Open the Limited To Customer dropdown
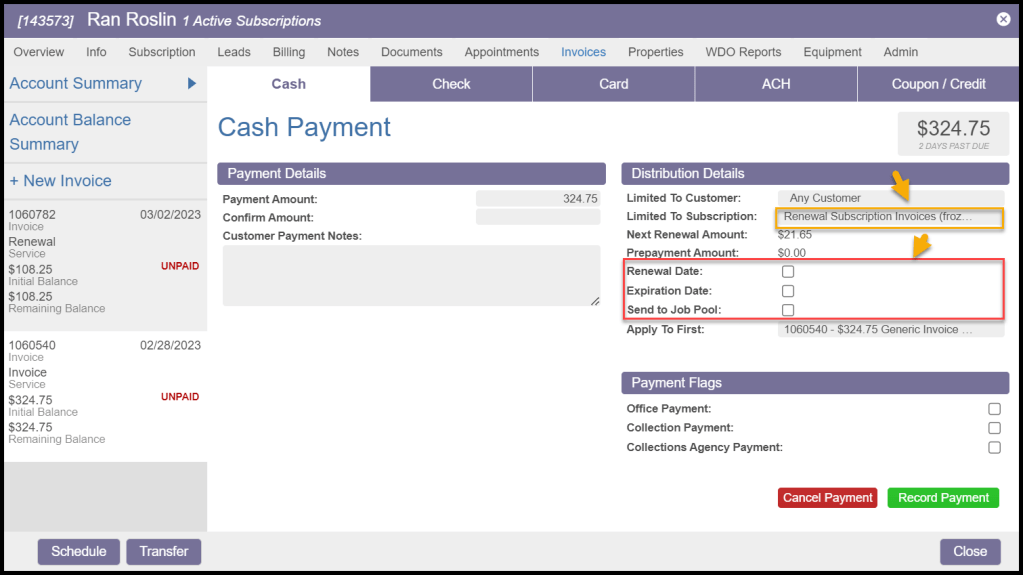Image resolution: width=1023 pixels, height=575 pixels. 890,198
